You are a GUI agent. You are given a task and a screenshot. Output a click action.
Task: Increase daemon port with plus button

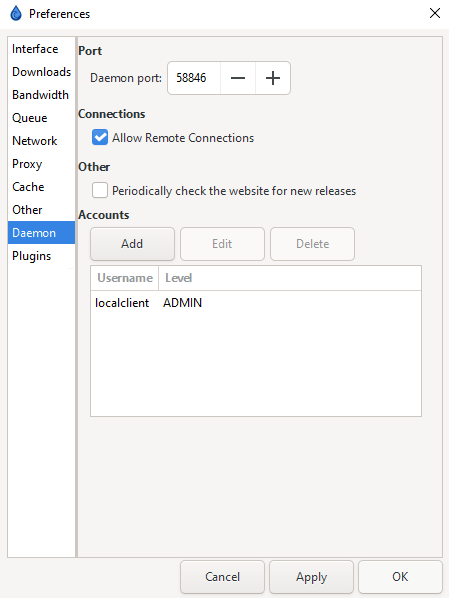pos(273,78)
